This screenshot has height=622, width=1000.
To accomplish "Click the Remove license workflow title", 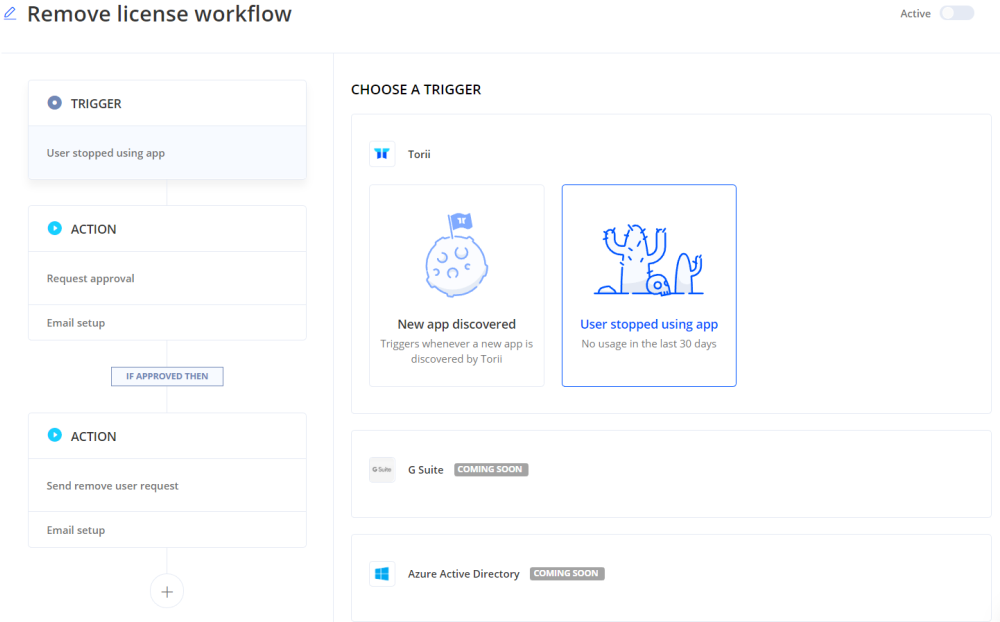I will 159,14.
